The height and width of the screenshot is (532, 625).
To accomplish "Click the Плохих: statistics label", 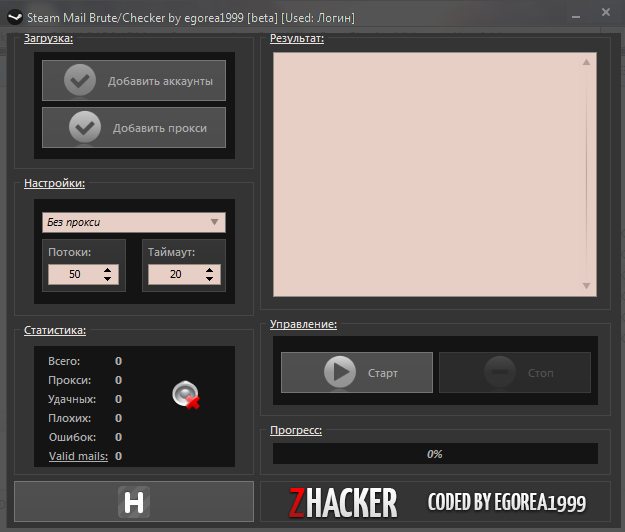I will (69, 418).
